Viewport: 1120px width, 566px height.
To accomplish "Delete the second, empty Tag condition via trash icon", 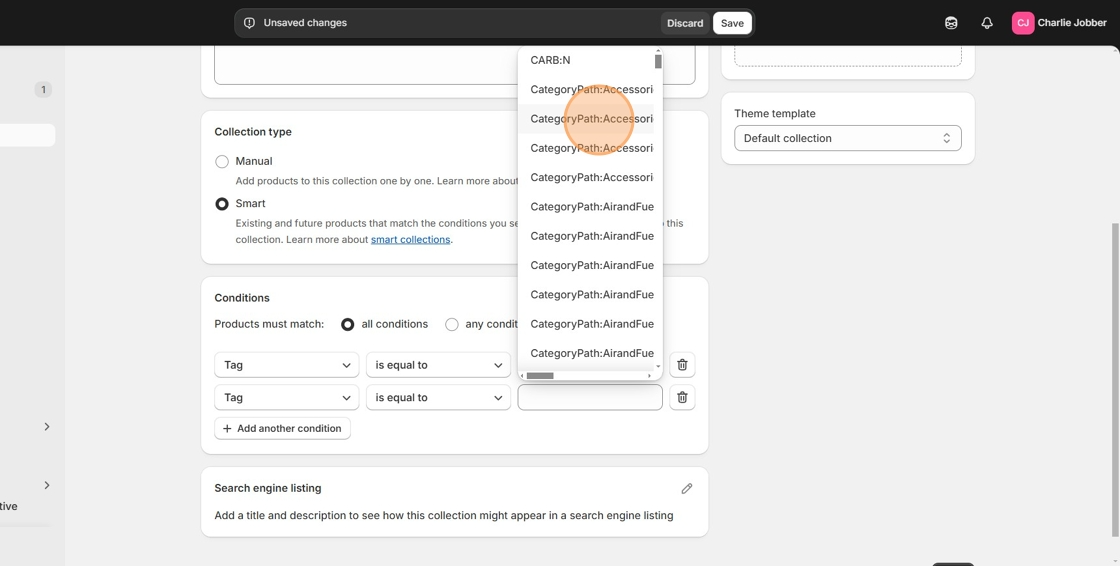I will click(x=682, y=397).
